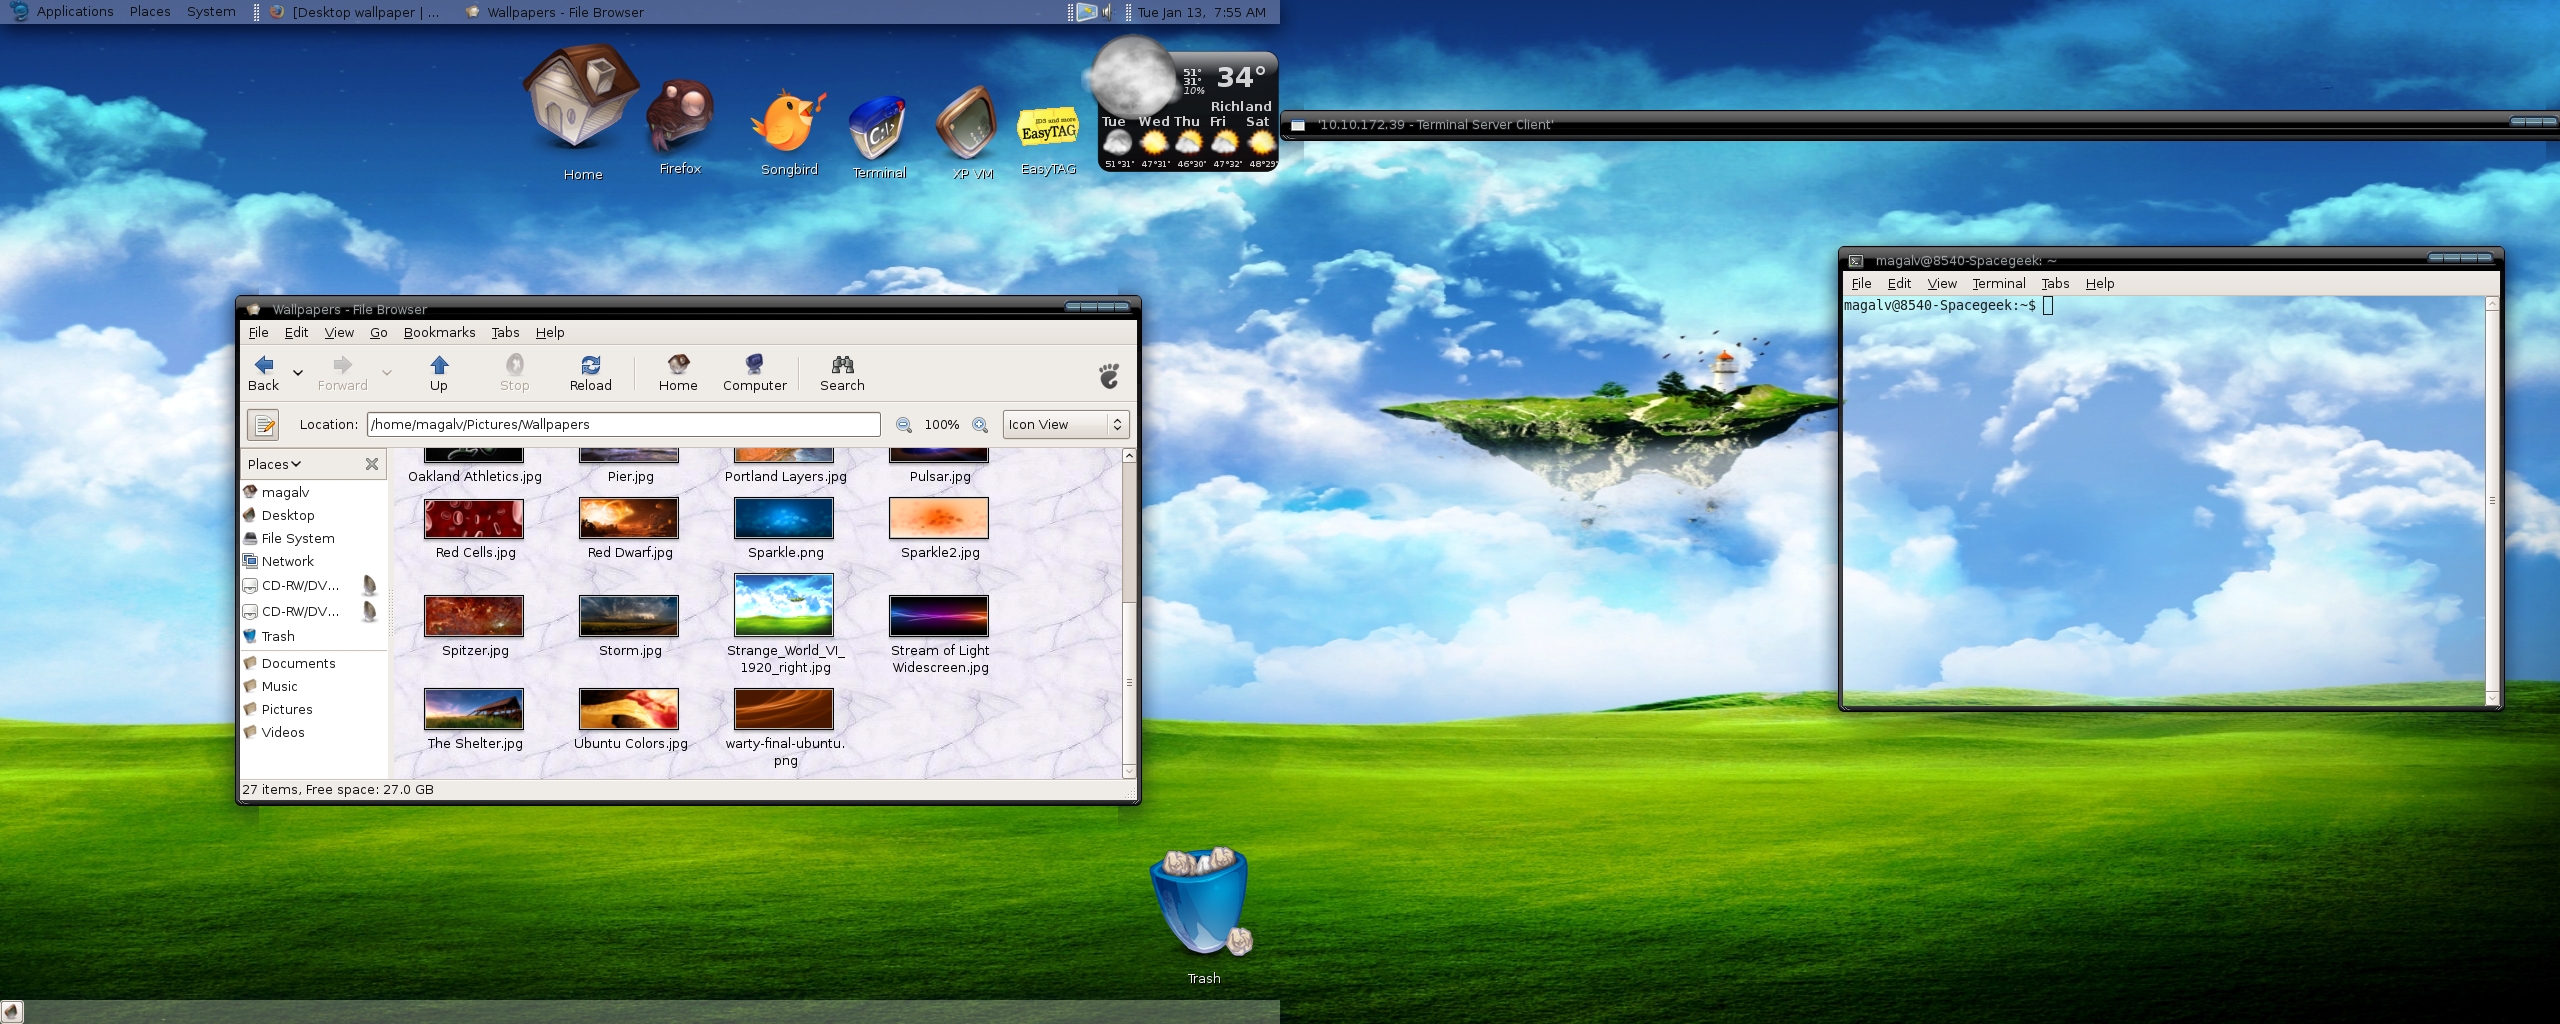Click the location path input field
2560x1024 pixels.
pos(623,425)
